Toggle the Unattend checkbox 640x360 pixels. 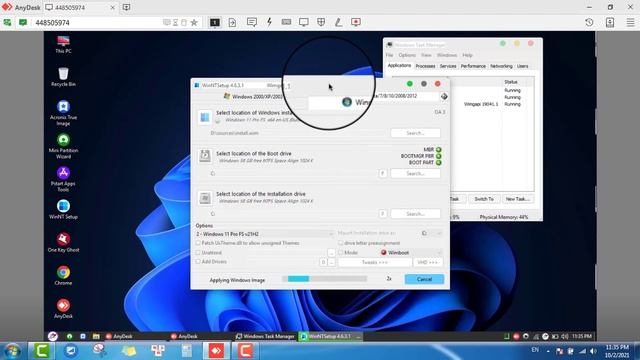point(198,253)
